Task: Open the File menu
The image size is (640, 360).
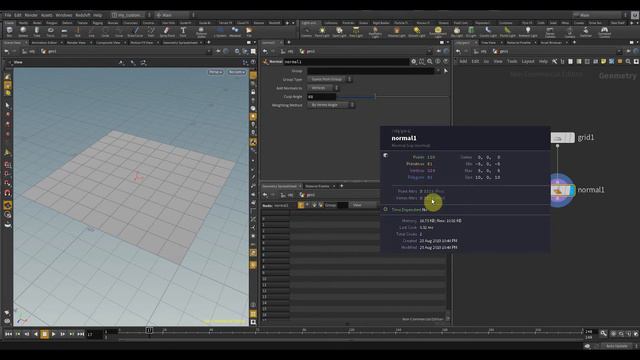Action: (8, 15)
